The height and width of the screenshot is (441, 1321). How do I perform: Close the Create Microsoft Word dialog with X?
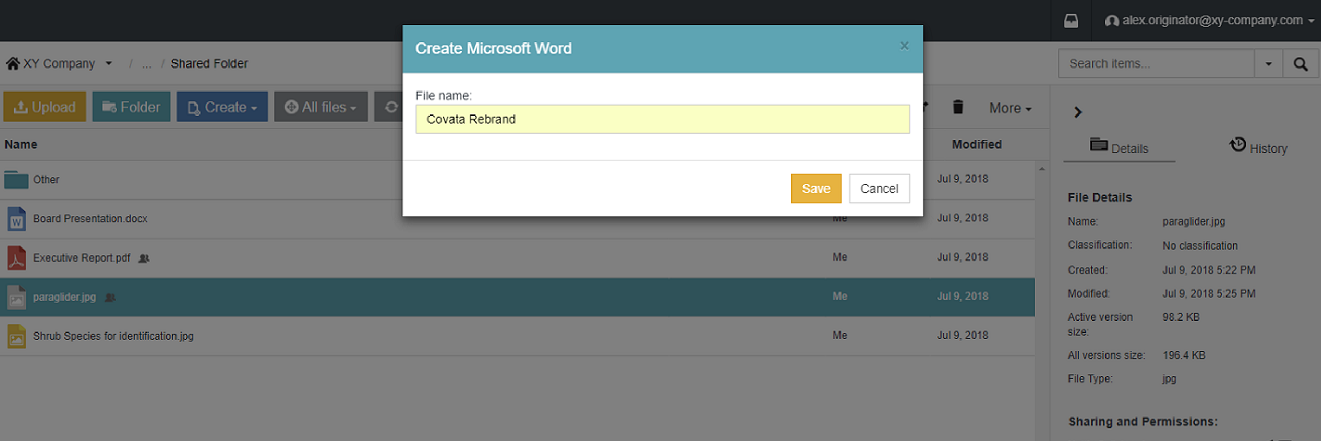click(904, 46)
